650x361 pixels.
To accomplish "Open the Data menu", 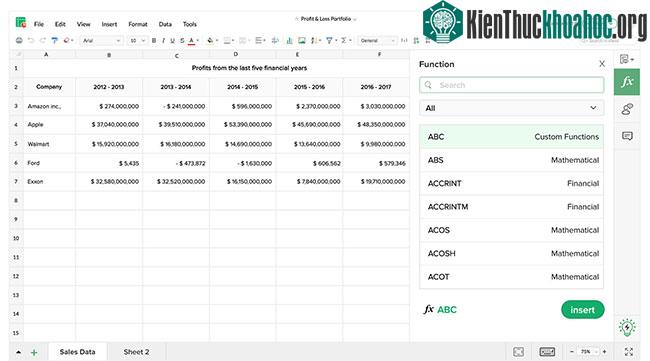I will [165, 24].
